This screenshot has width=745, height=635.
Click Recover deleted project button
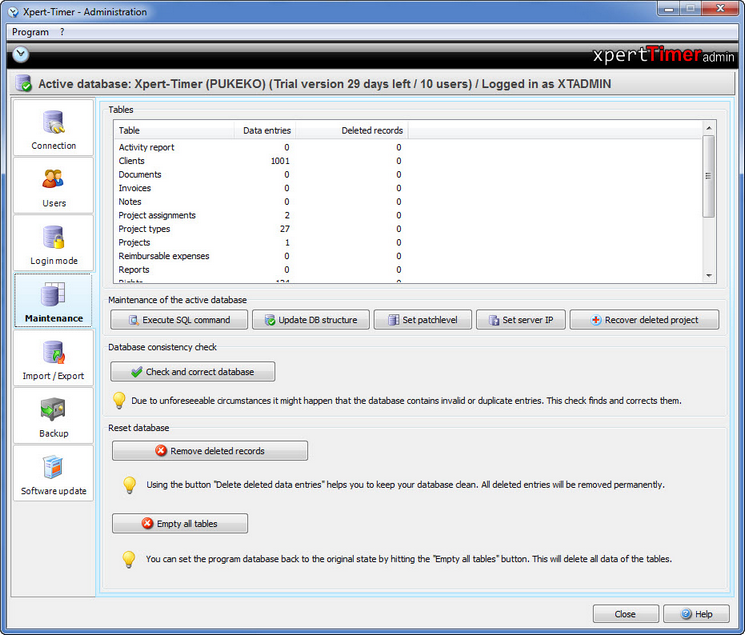coord(644,320)
